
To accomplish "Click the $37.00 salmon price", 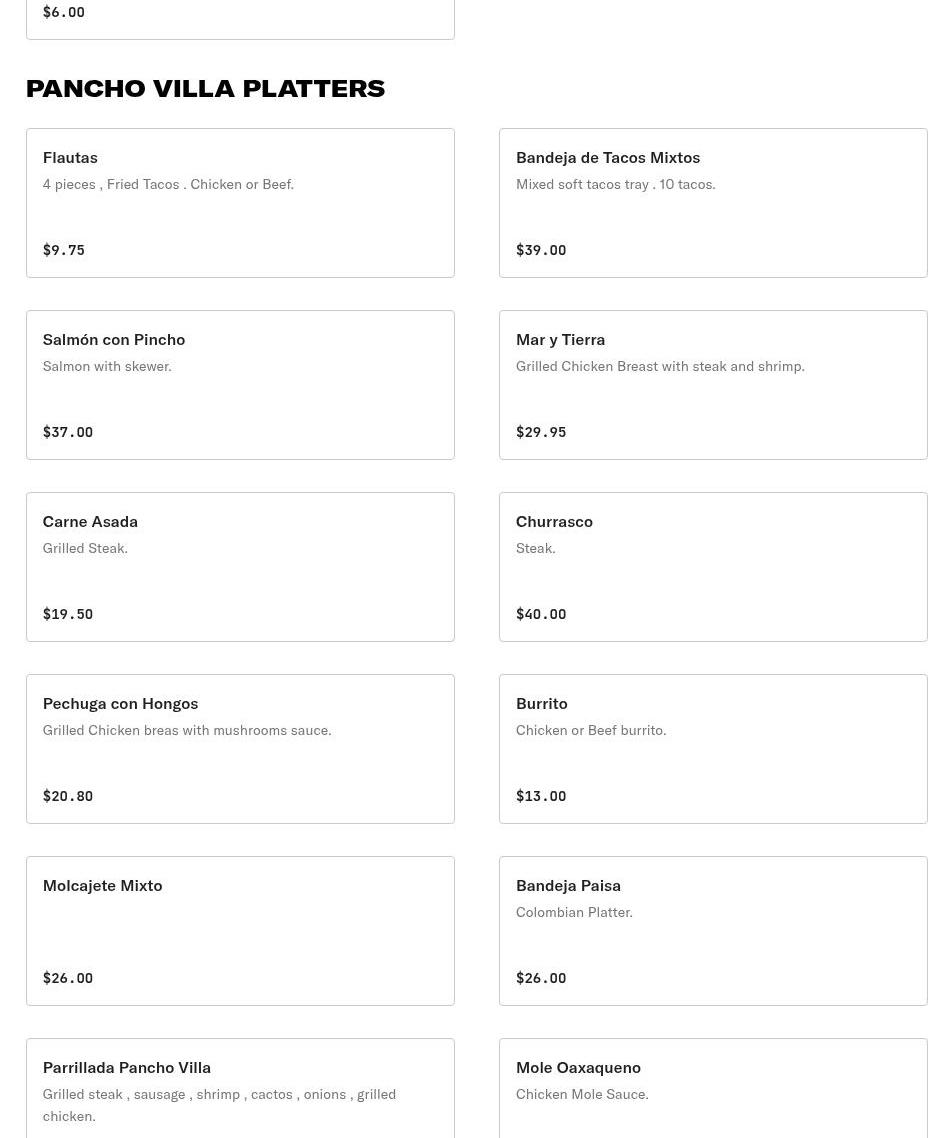I will click(68, 432).
